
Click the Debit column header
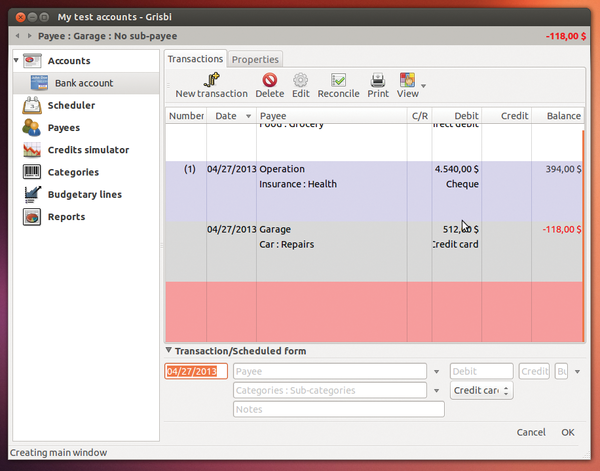pyautogui.click(x=457, y=116)
